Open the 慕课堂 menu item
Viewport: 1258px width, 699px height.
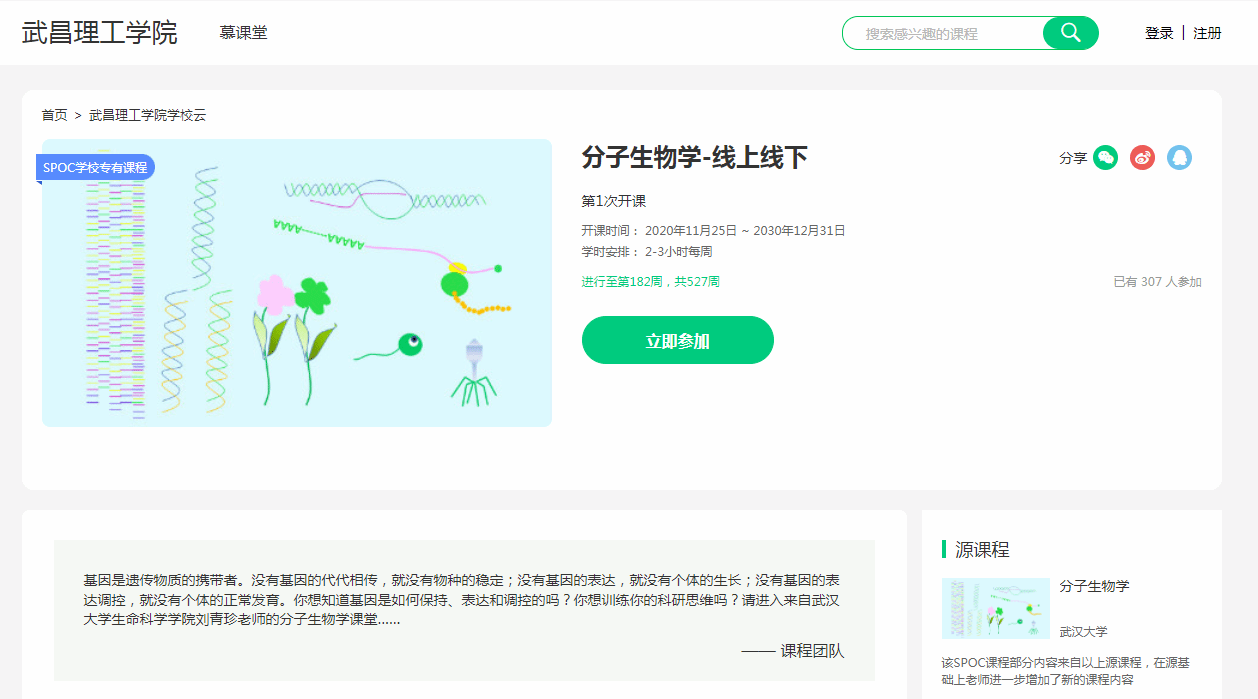[243, 33]
